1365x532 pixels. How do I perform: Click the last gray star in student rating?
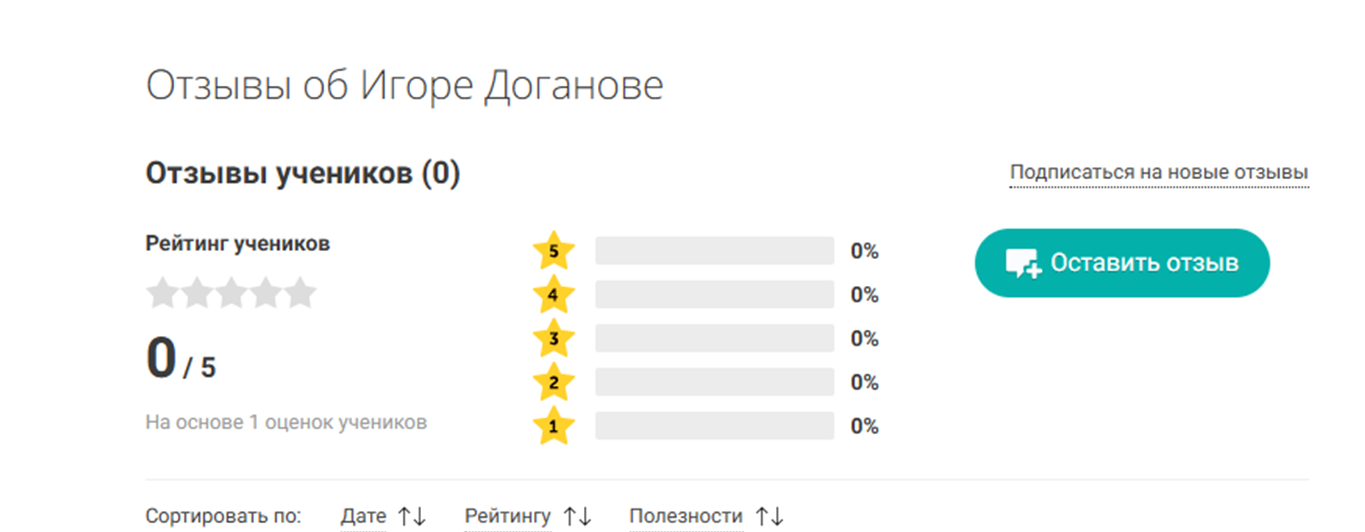(x=300, y=294)
